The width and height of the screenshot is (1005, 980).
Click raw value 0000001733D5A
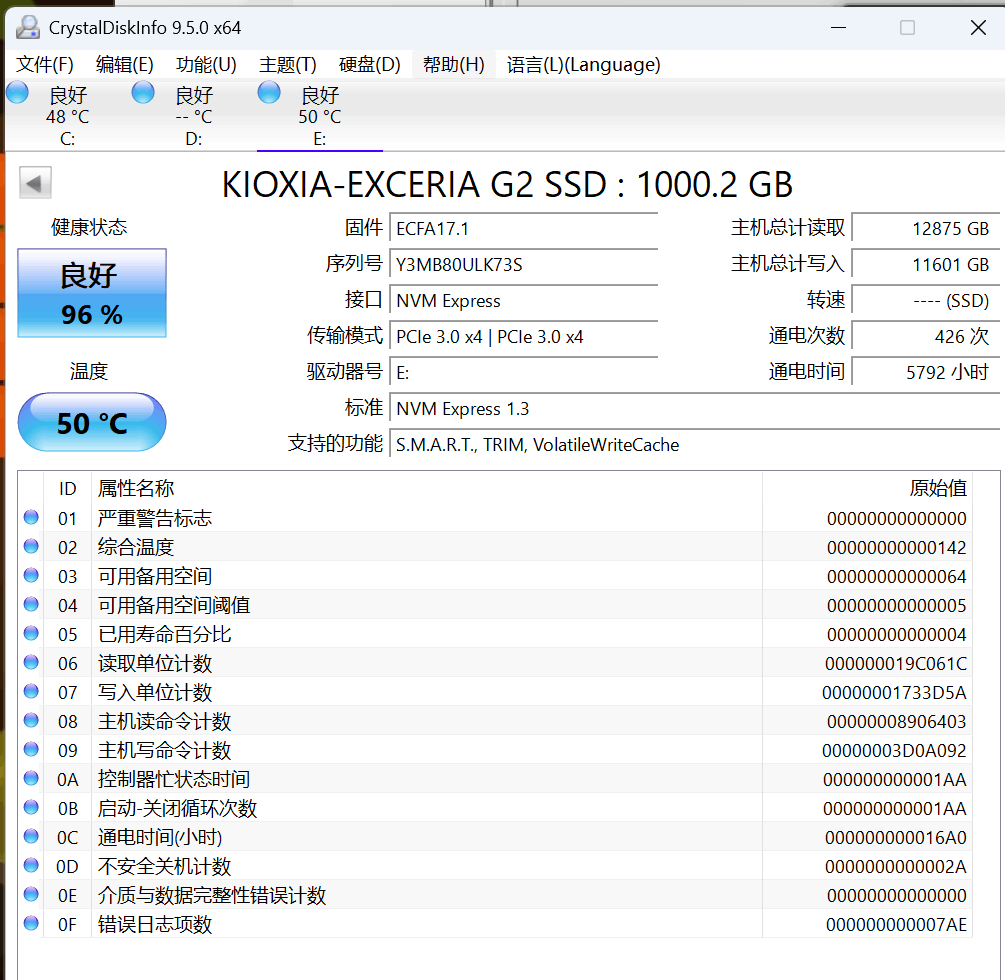(894, 692)
